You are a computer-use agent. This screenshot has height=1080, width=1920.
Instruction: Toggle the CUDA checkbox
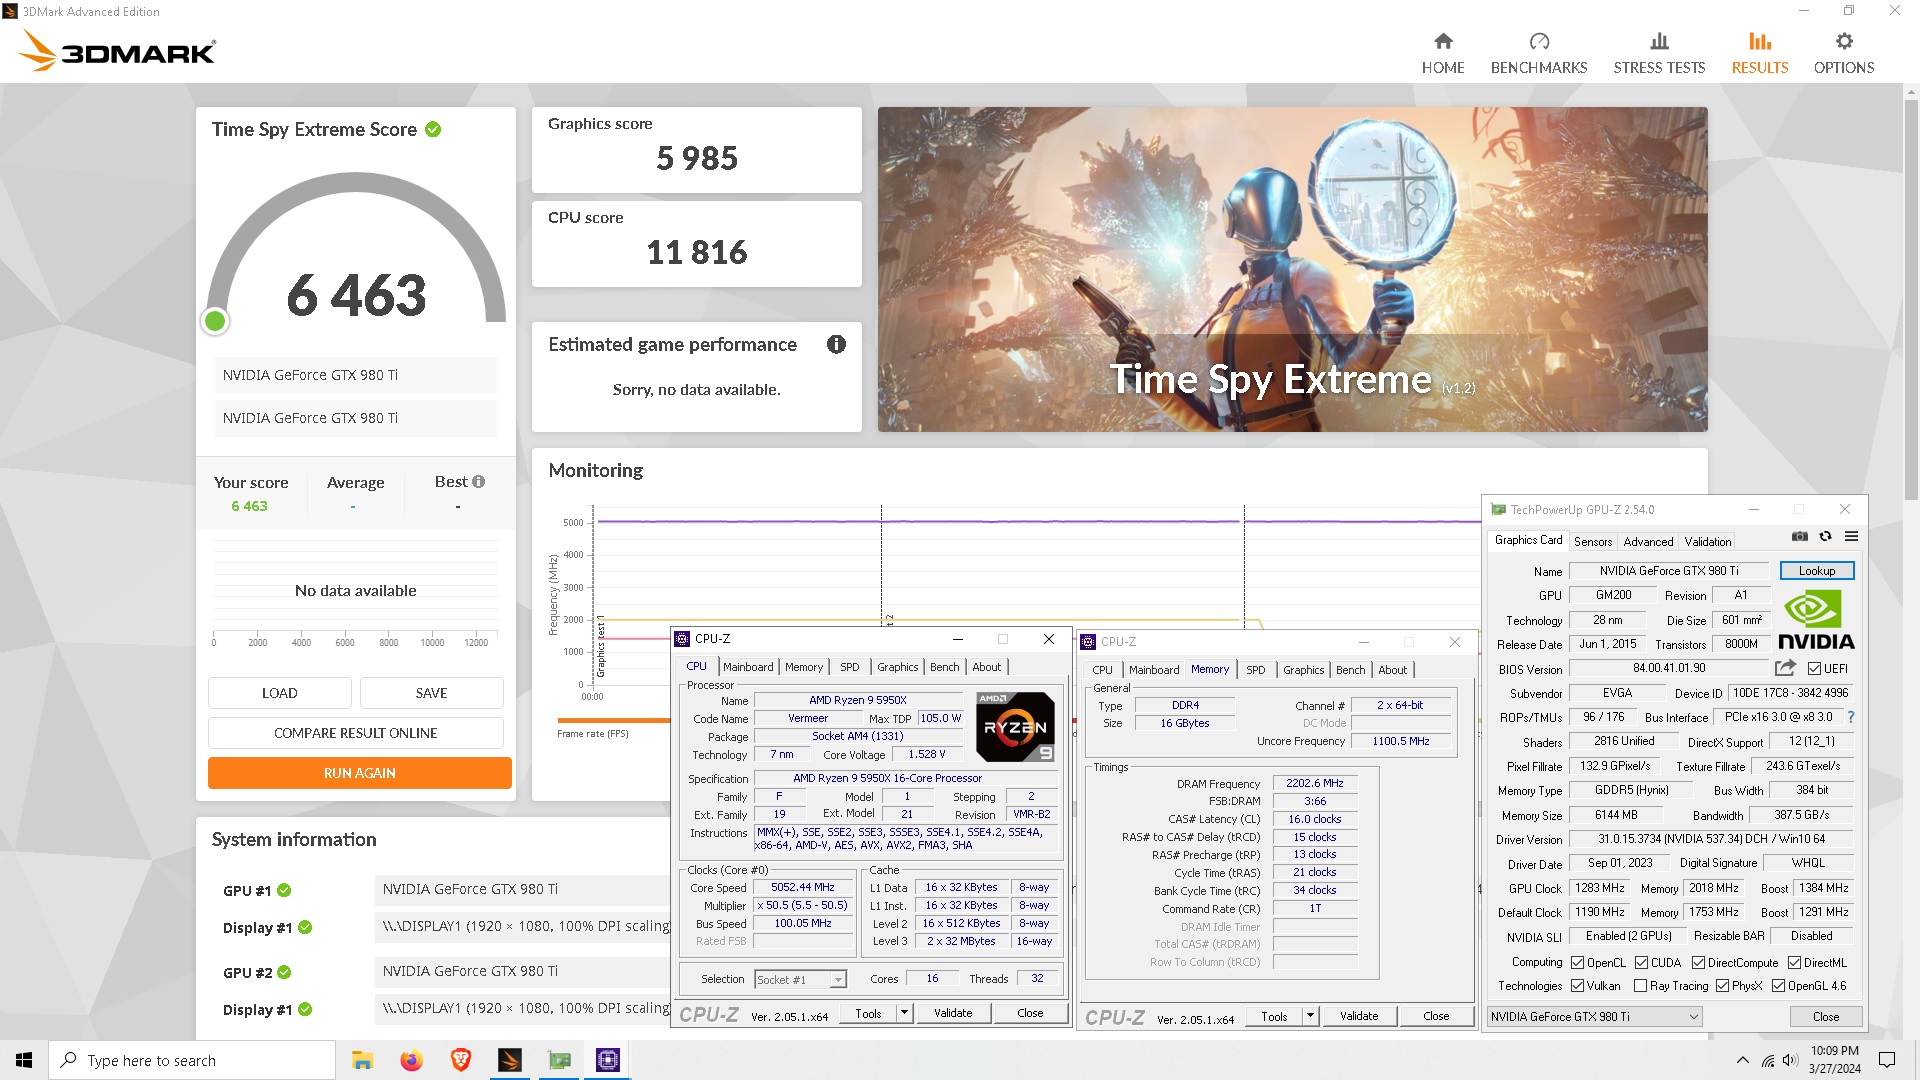(x=1641, y=963)
